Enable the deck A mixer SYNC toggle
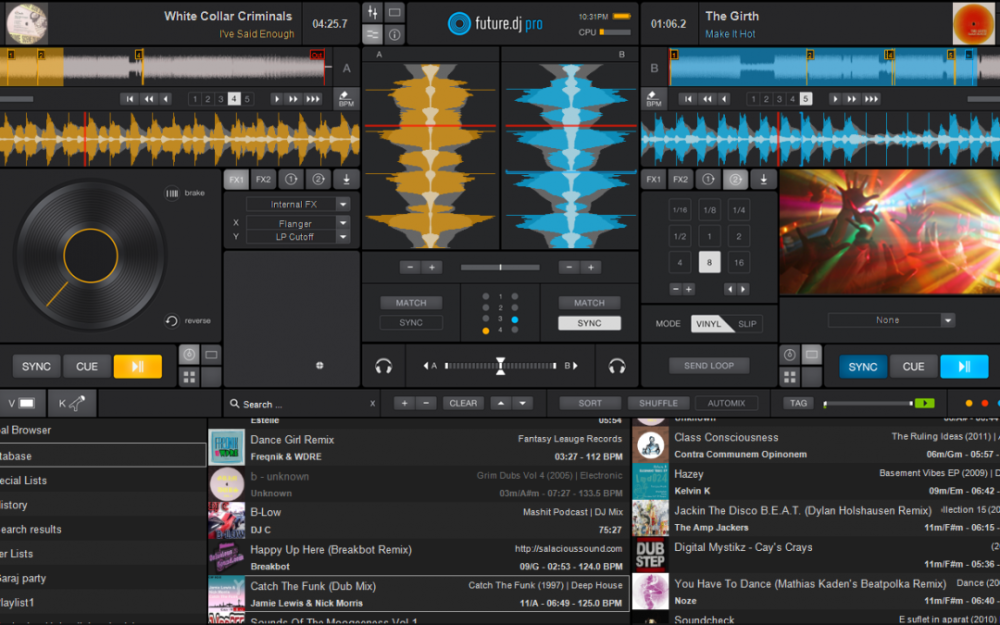Viewport: 1000px width, 625px height. coord(411,323)
